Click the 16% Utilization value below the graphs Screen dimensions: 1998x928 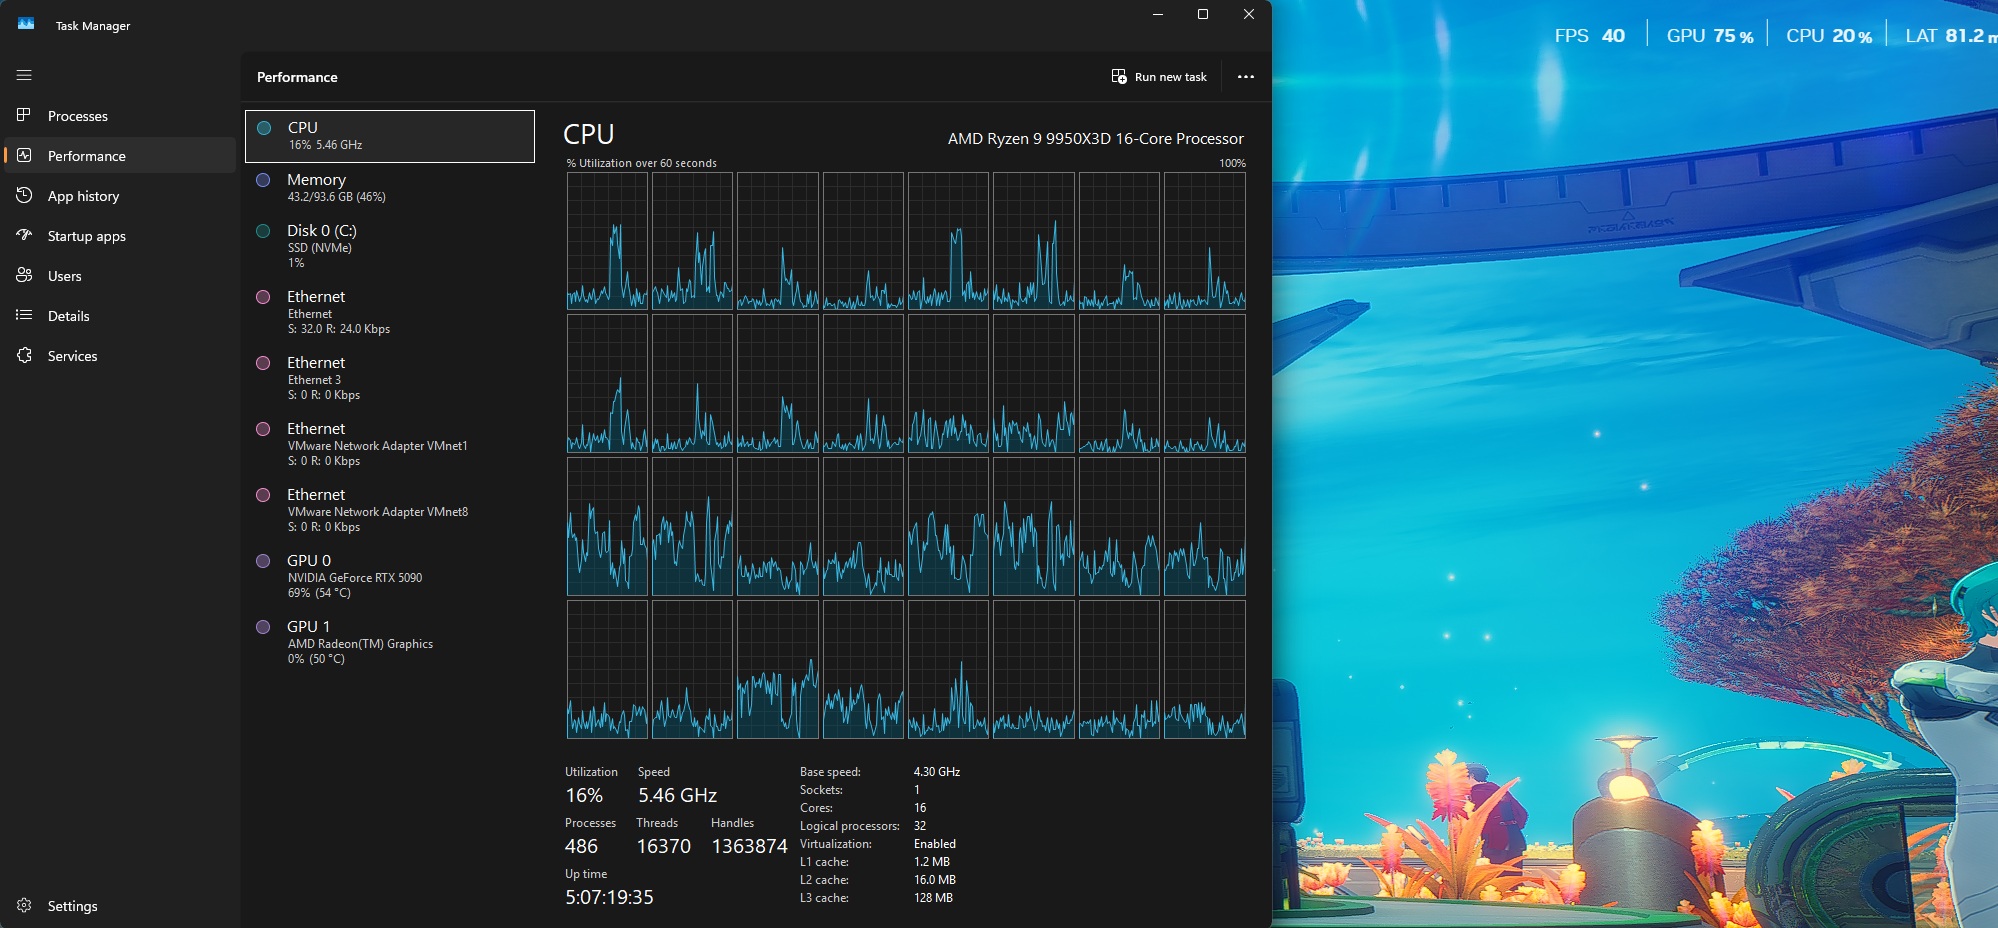(x=584, y=795)
